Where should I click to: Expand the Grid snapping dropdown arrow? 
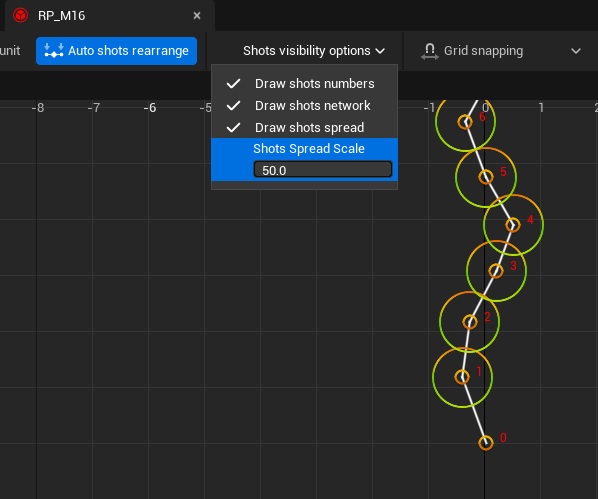[x=576, y=51]
